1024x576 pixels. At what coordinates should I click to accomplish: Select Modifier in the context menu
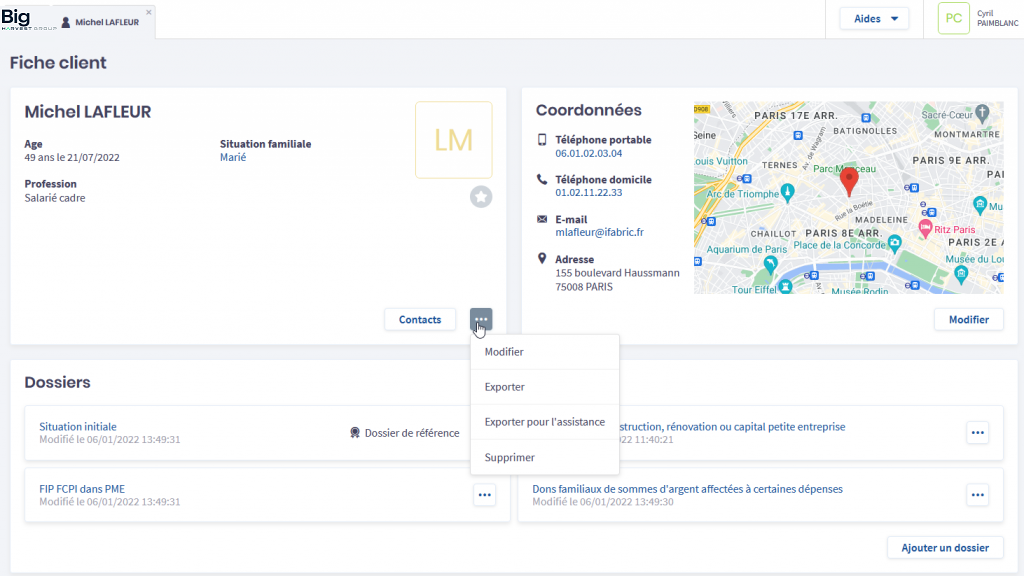coord(504,352)
